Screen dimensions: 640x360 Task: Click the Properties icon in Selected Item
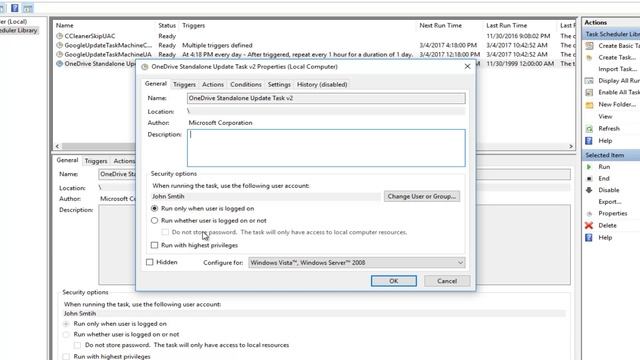point(589,213)
